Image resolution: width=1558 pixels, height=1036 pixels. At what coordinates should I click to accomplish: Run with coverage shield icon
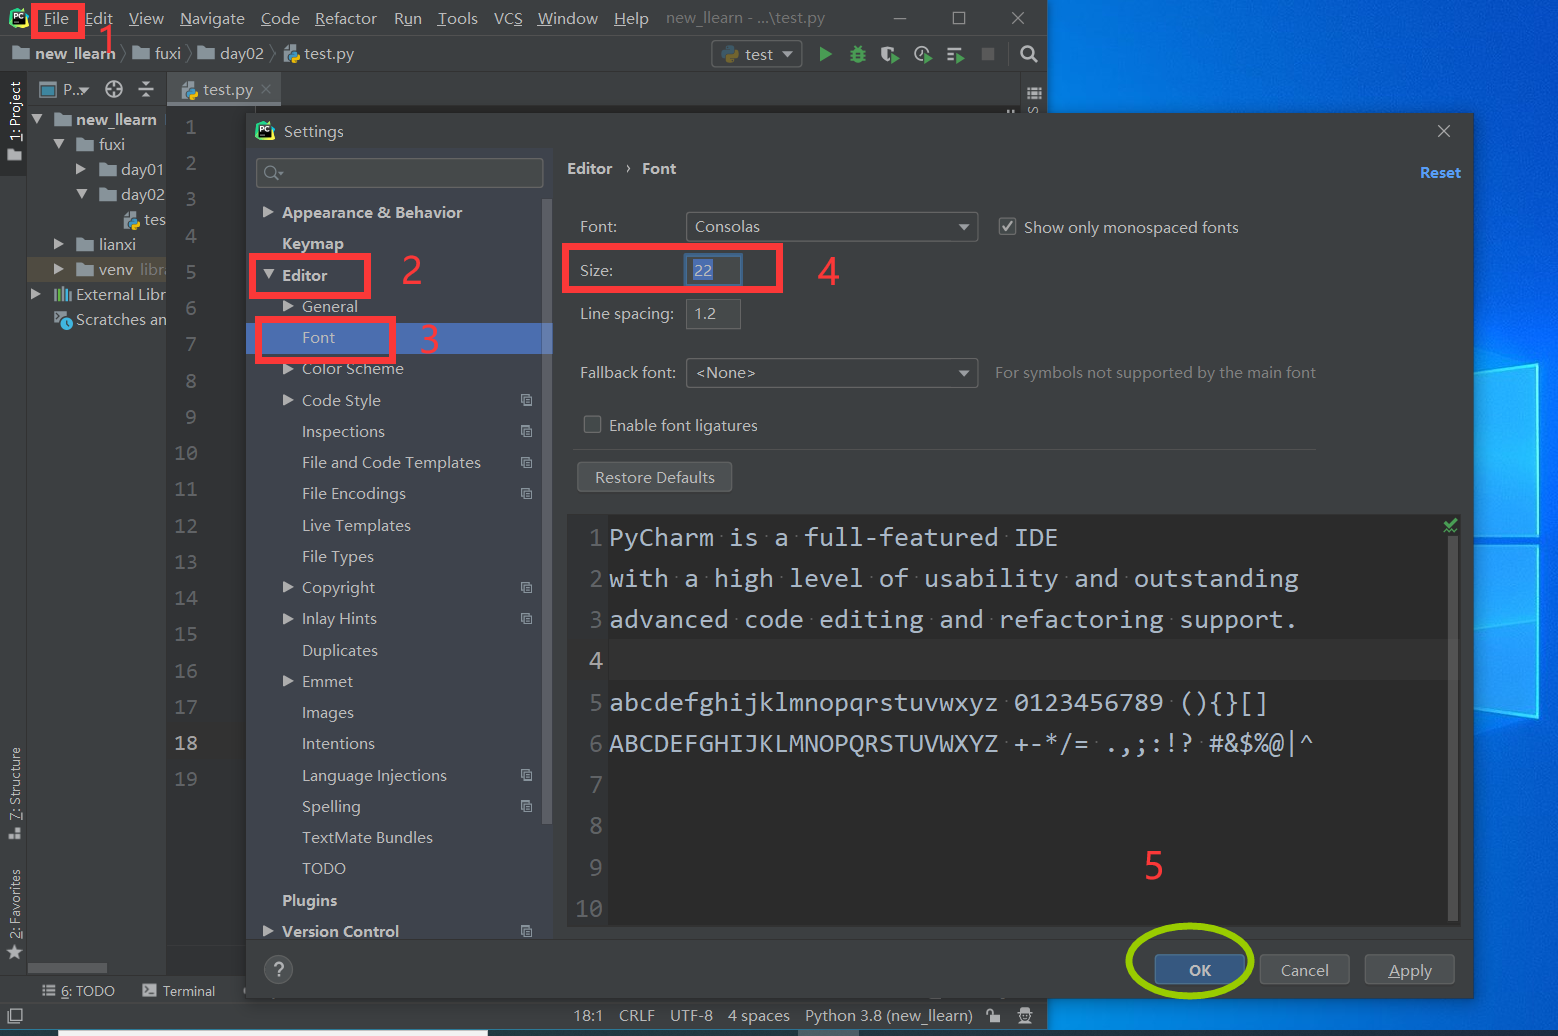coord(889,54)
